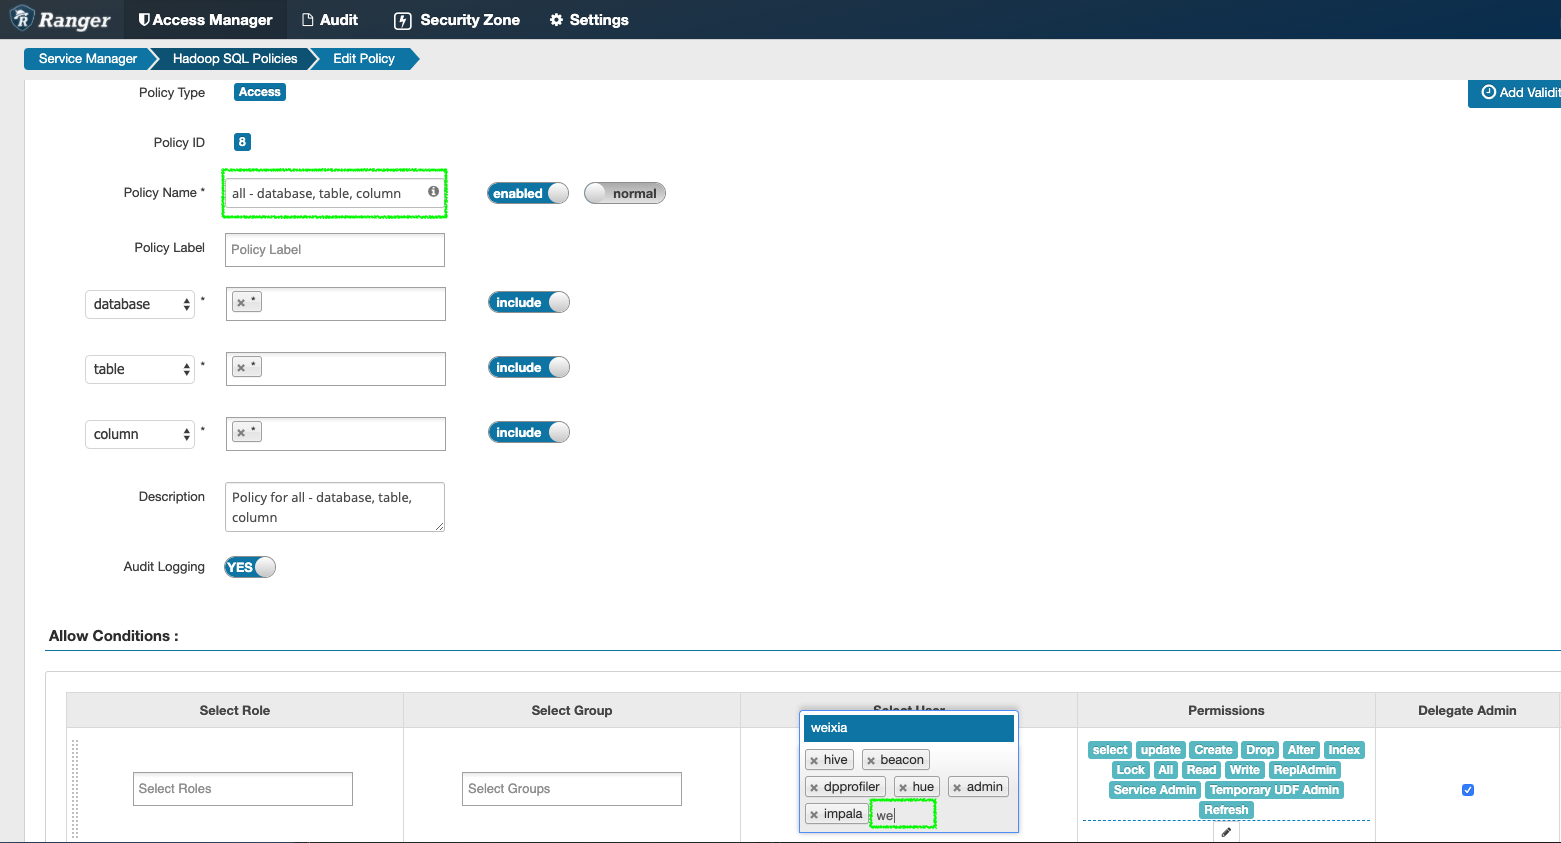1561x843 pixels.
Task: Remove the asterisk from database field
Action: [x=241, y=303]
